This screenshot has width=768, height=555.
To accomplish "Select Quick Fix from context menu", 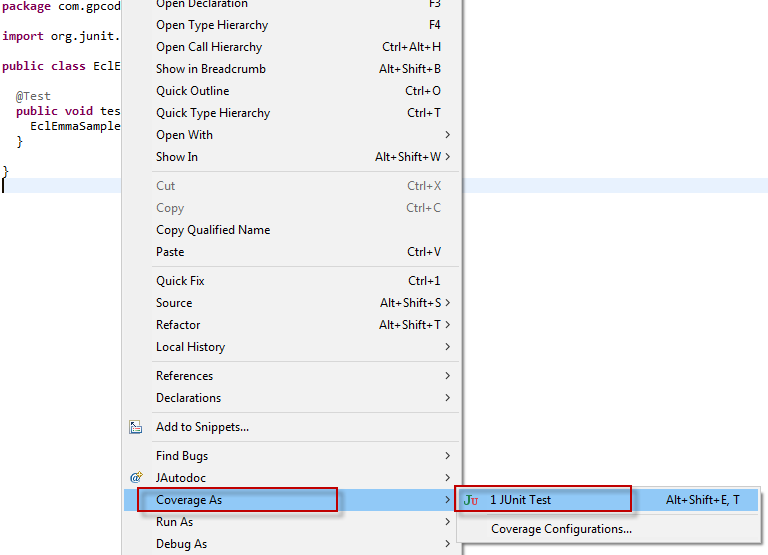I will click(x=180, y=281).
